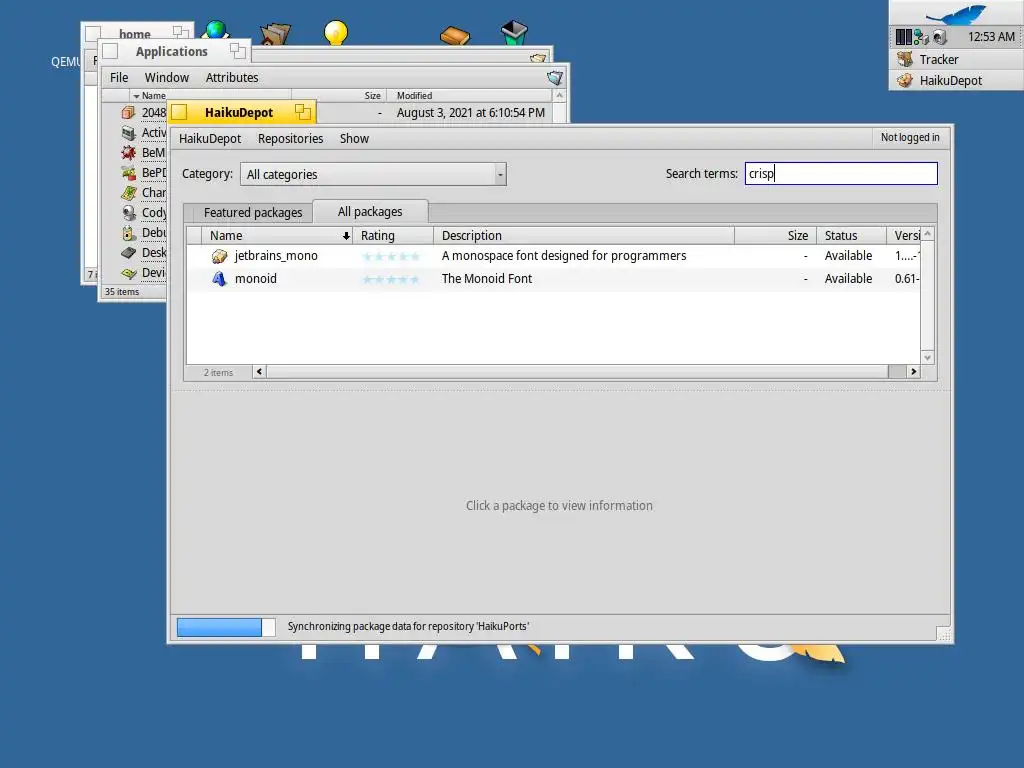Click the Debugger icon in Applications window

(x=129, y=232)
